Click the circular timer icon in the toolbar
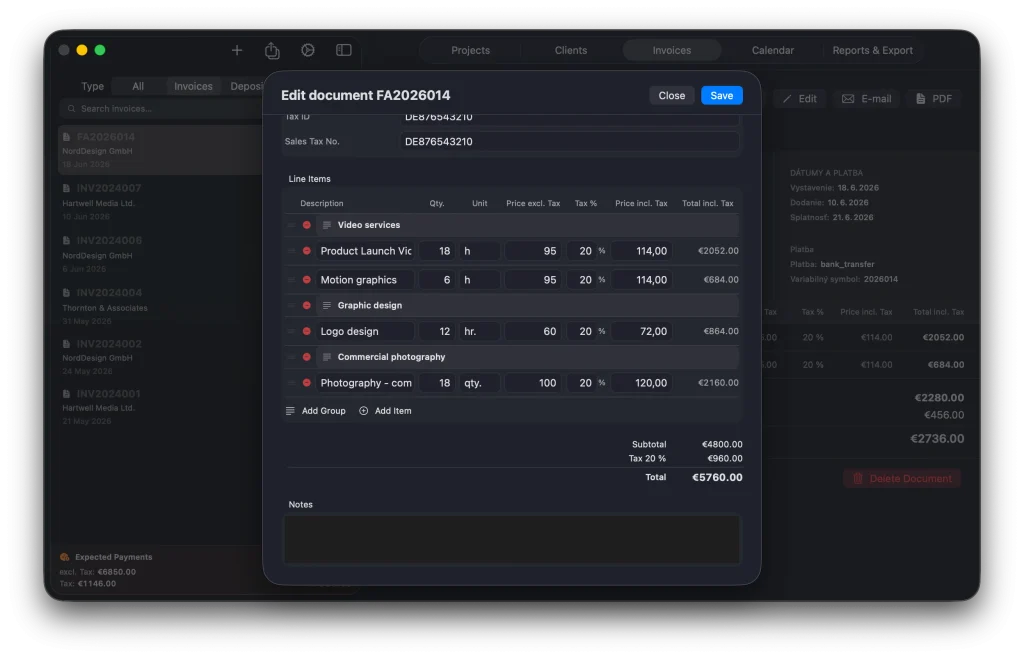This screenshot has width=1024, height=659. [x=308, y=50]
